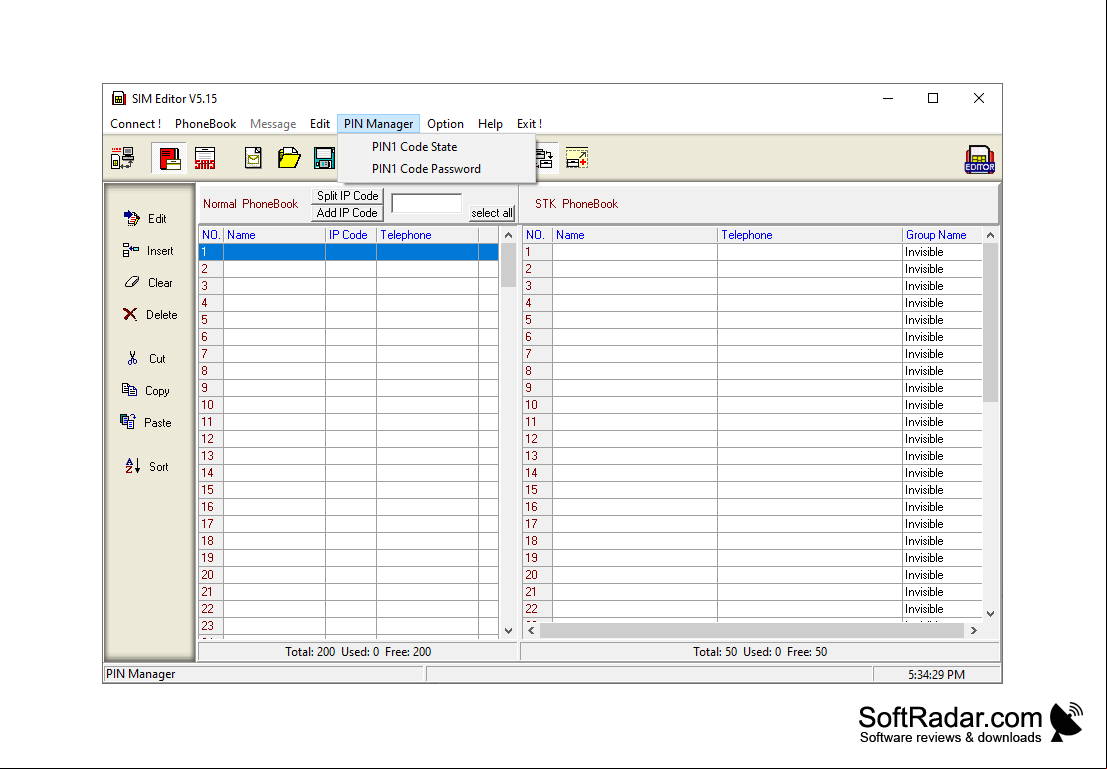
Task: Select row 20 in Normal PhoneBook
Action: [x=349, y=575]
